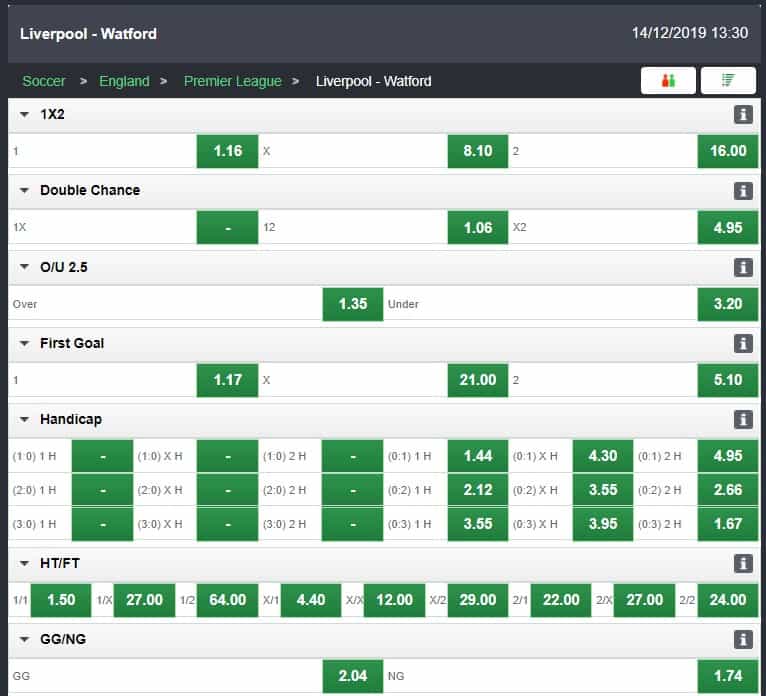This screenshot has width=766, height=696.
Task: Open Premier League breadcrumb link
Action: [x=233, y=81]
